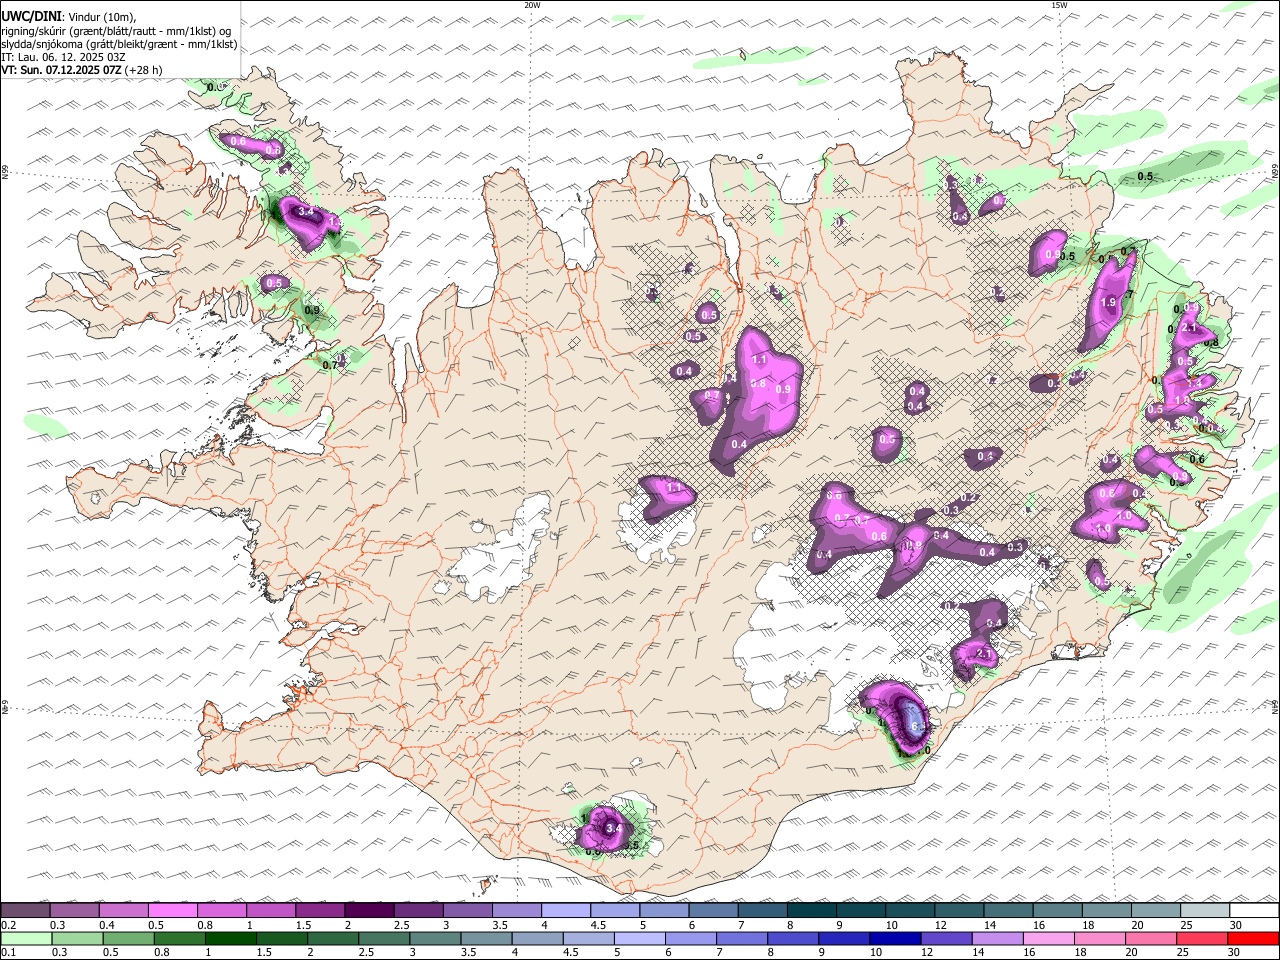
Task: Click the 2.1 value near the southeast coast glacier
Action: [x=983, y=655]
